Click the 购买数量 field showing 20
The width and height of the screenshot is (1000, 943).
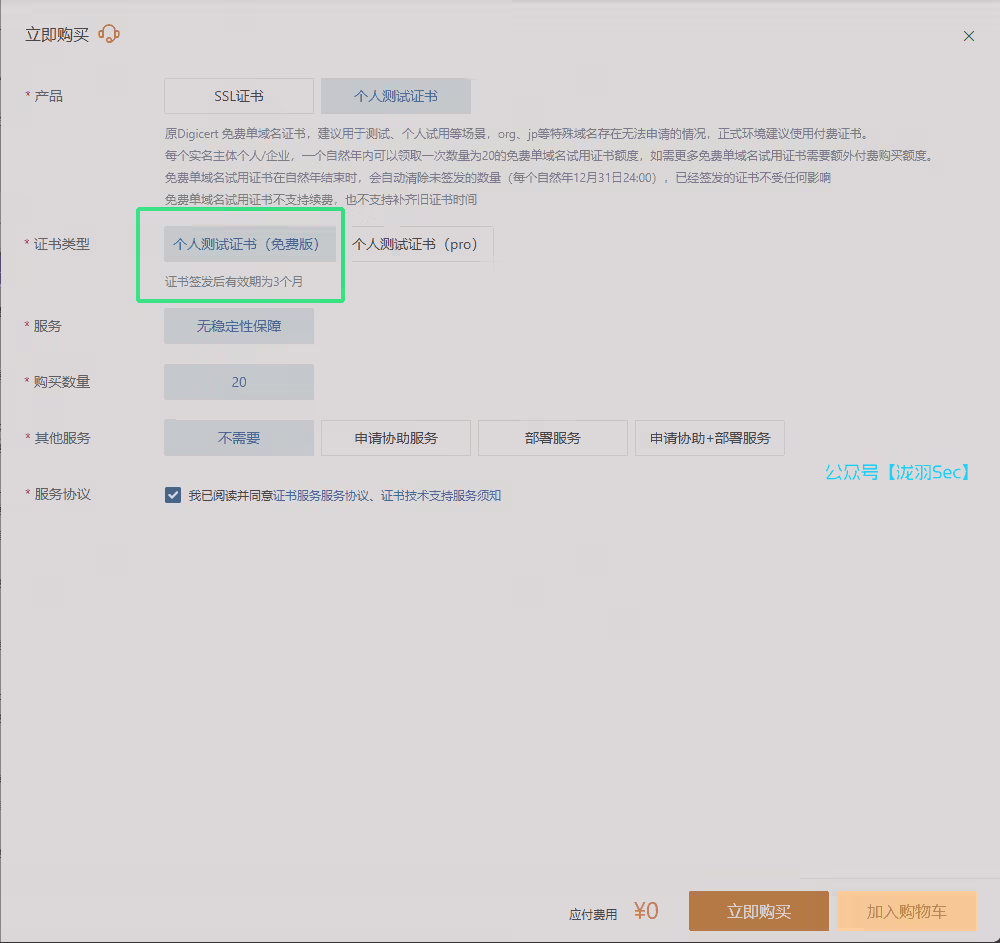pyautogui.click(x=239, y=382)
